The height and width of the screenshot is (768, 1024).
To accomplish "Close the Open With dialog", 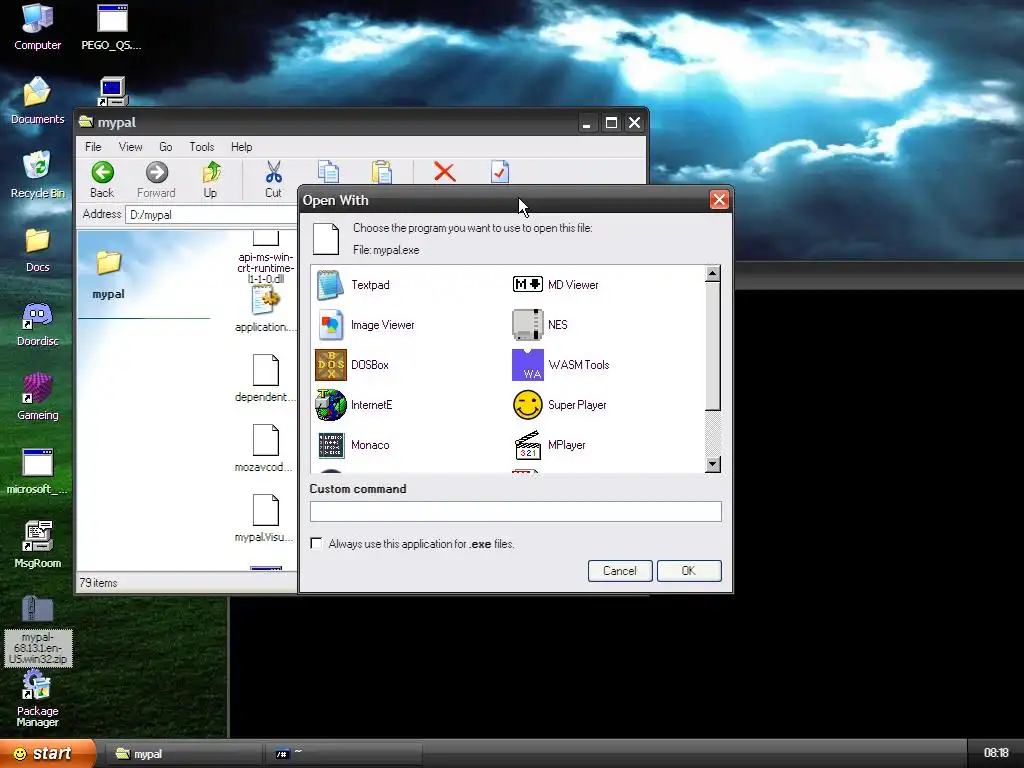I will pyautogui.click(x=719, y=200).
